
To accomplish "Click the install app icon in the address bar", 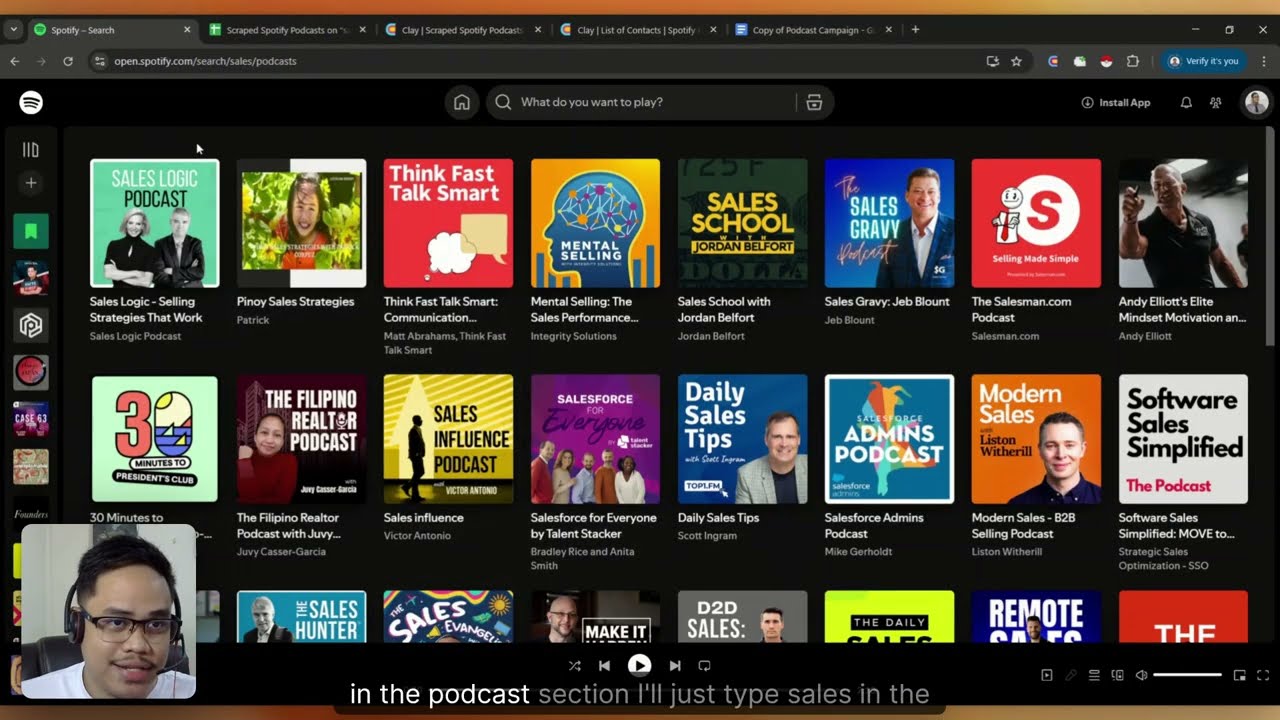I will tap(992, 61).
